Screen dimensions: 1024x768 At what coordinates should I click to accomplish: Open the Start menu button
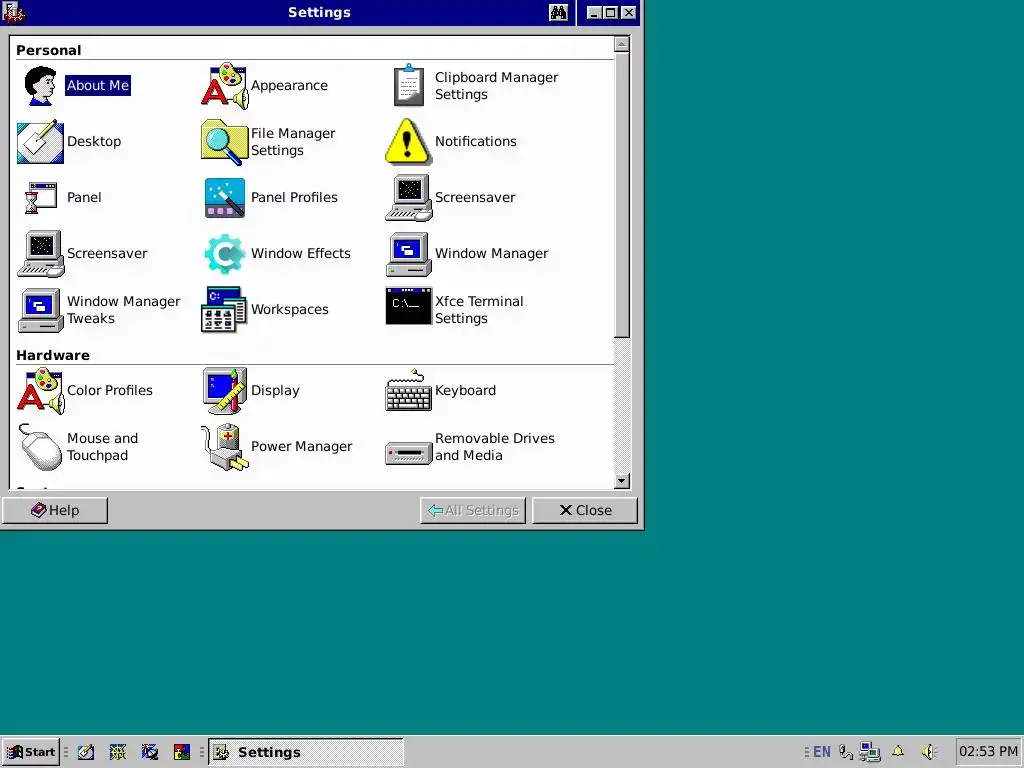coord(31,752)
